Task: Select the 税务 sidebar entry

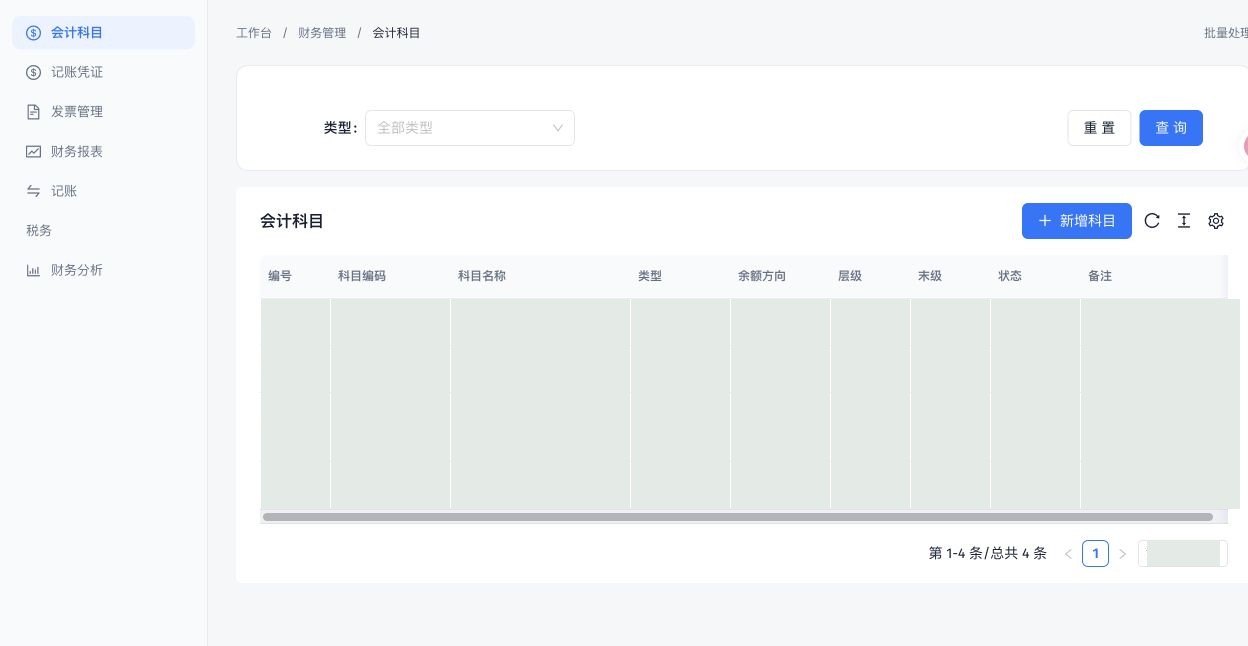Action: [104, 230]
